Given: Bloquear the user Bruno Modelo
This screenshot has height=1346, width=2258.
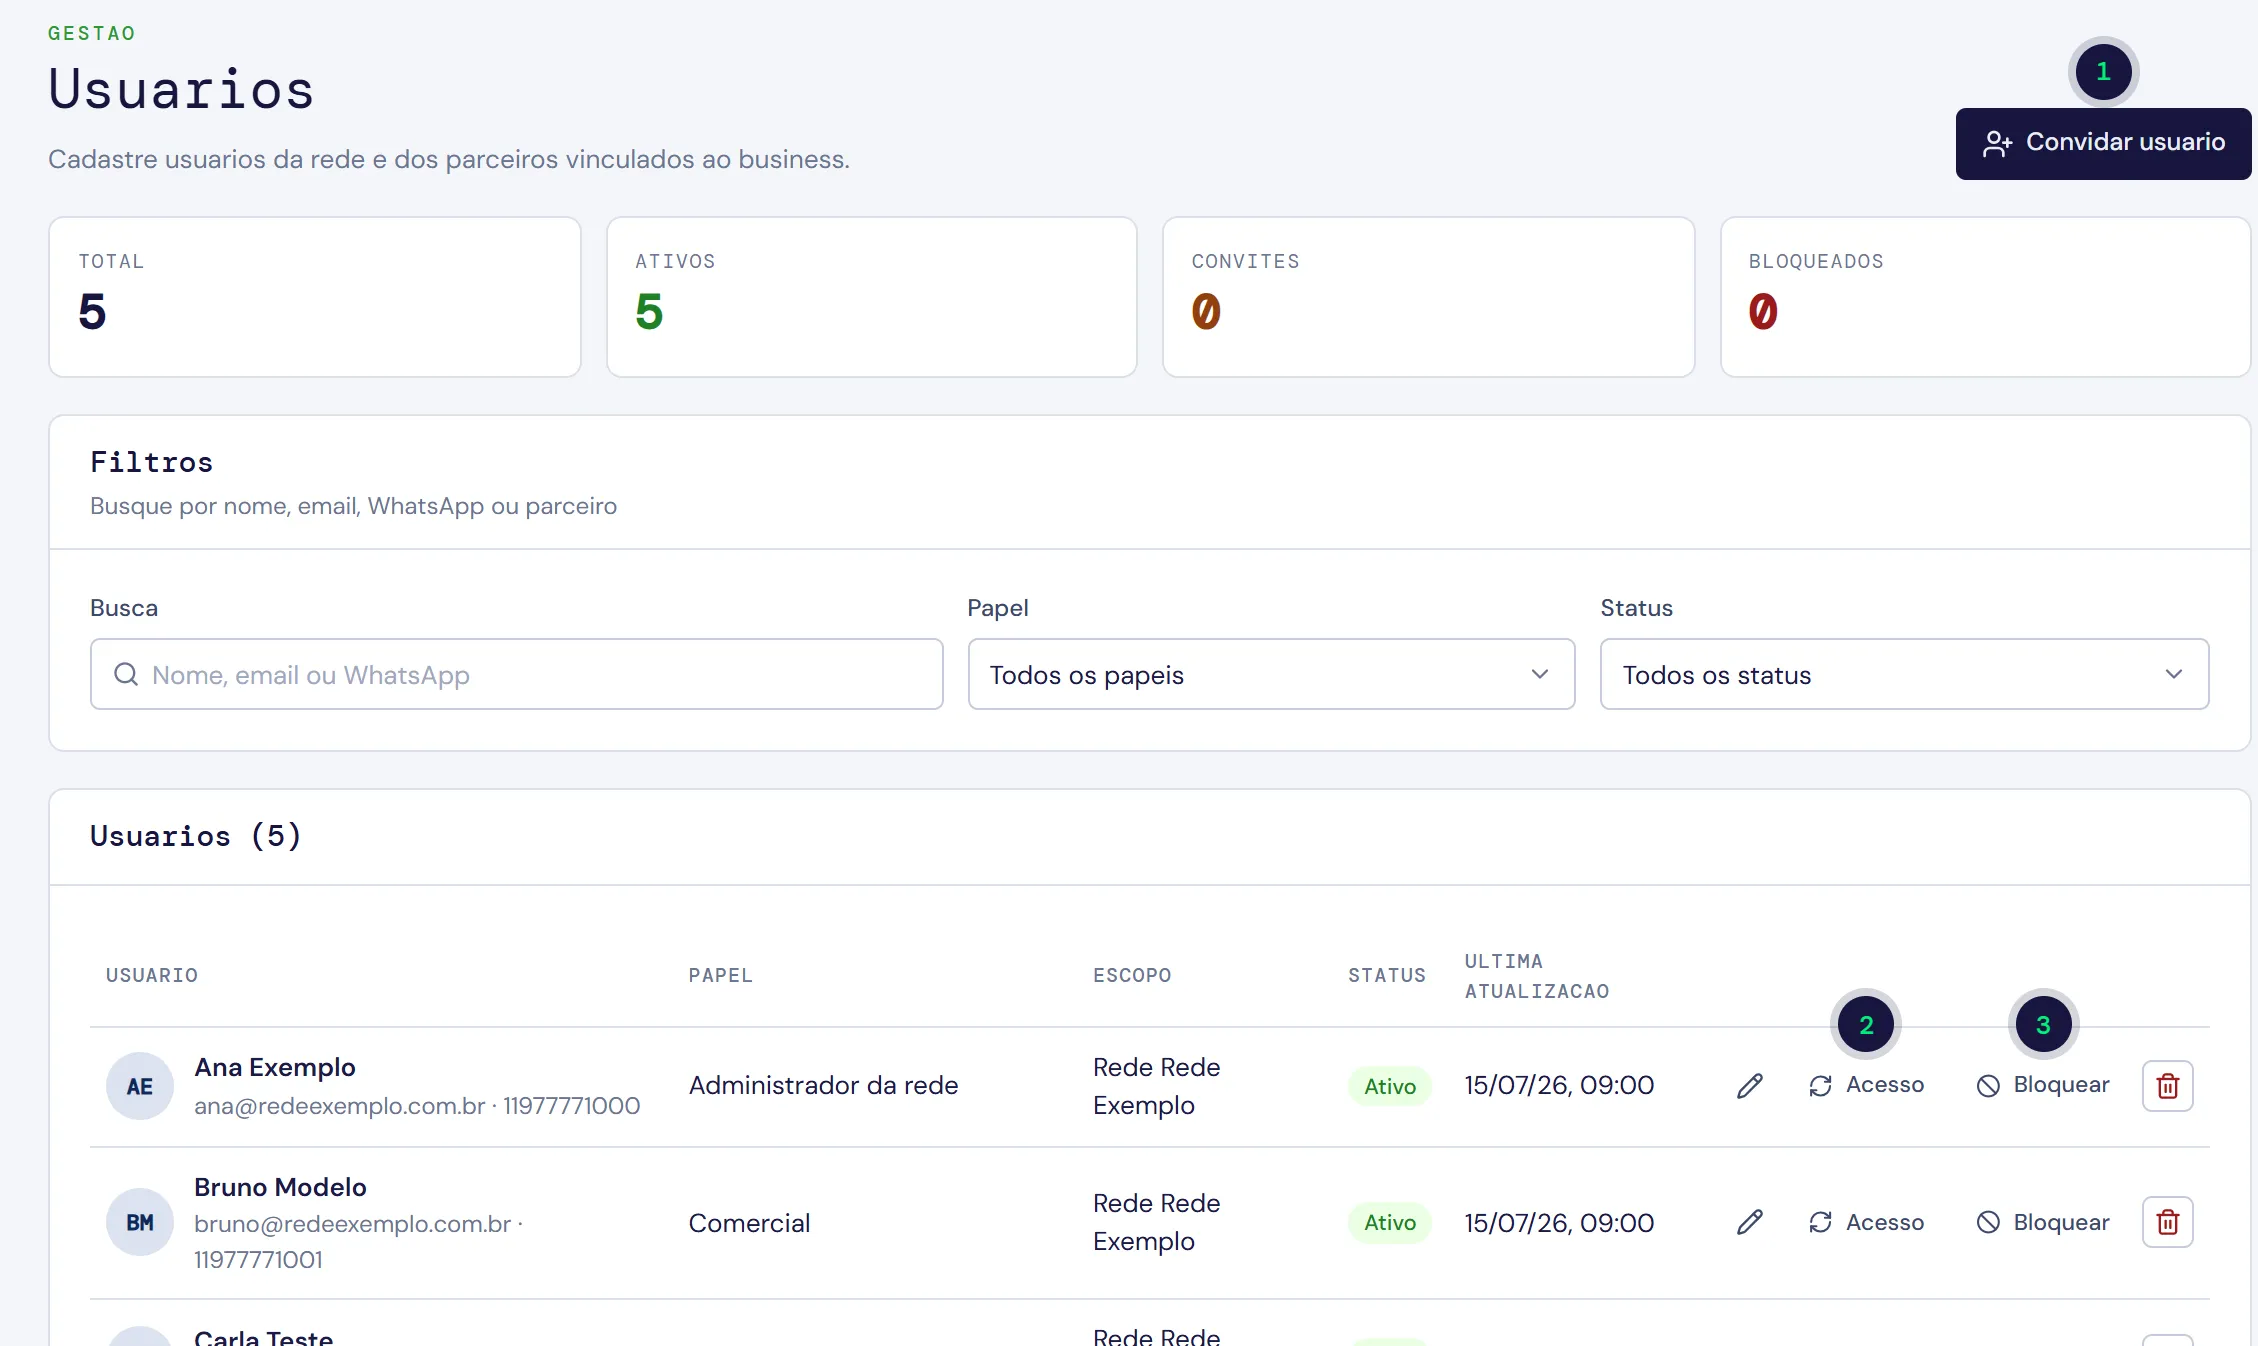Looking at the screenshot, I should click(2043, 1222).
